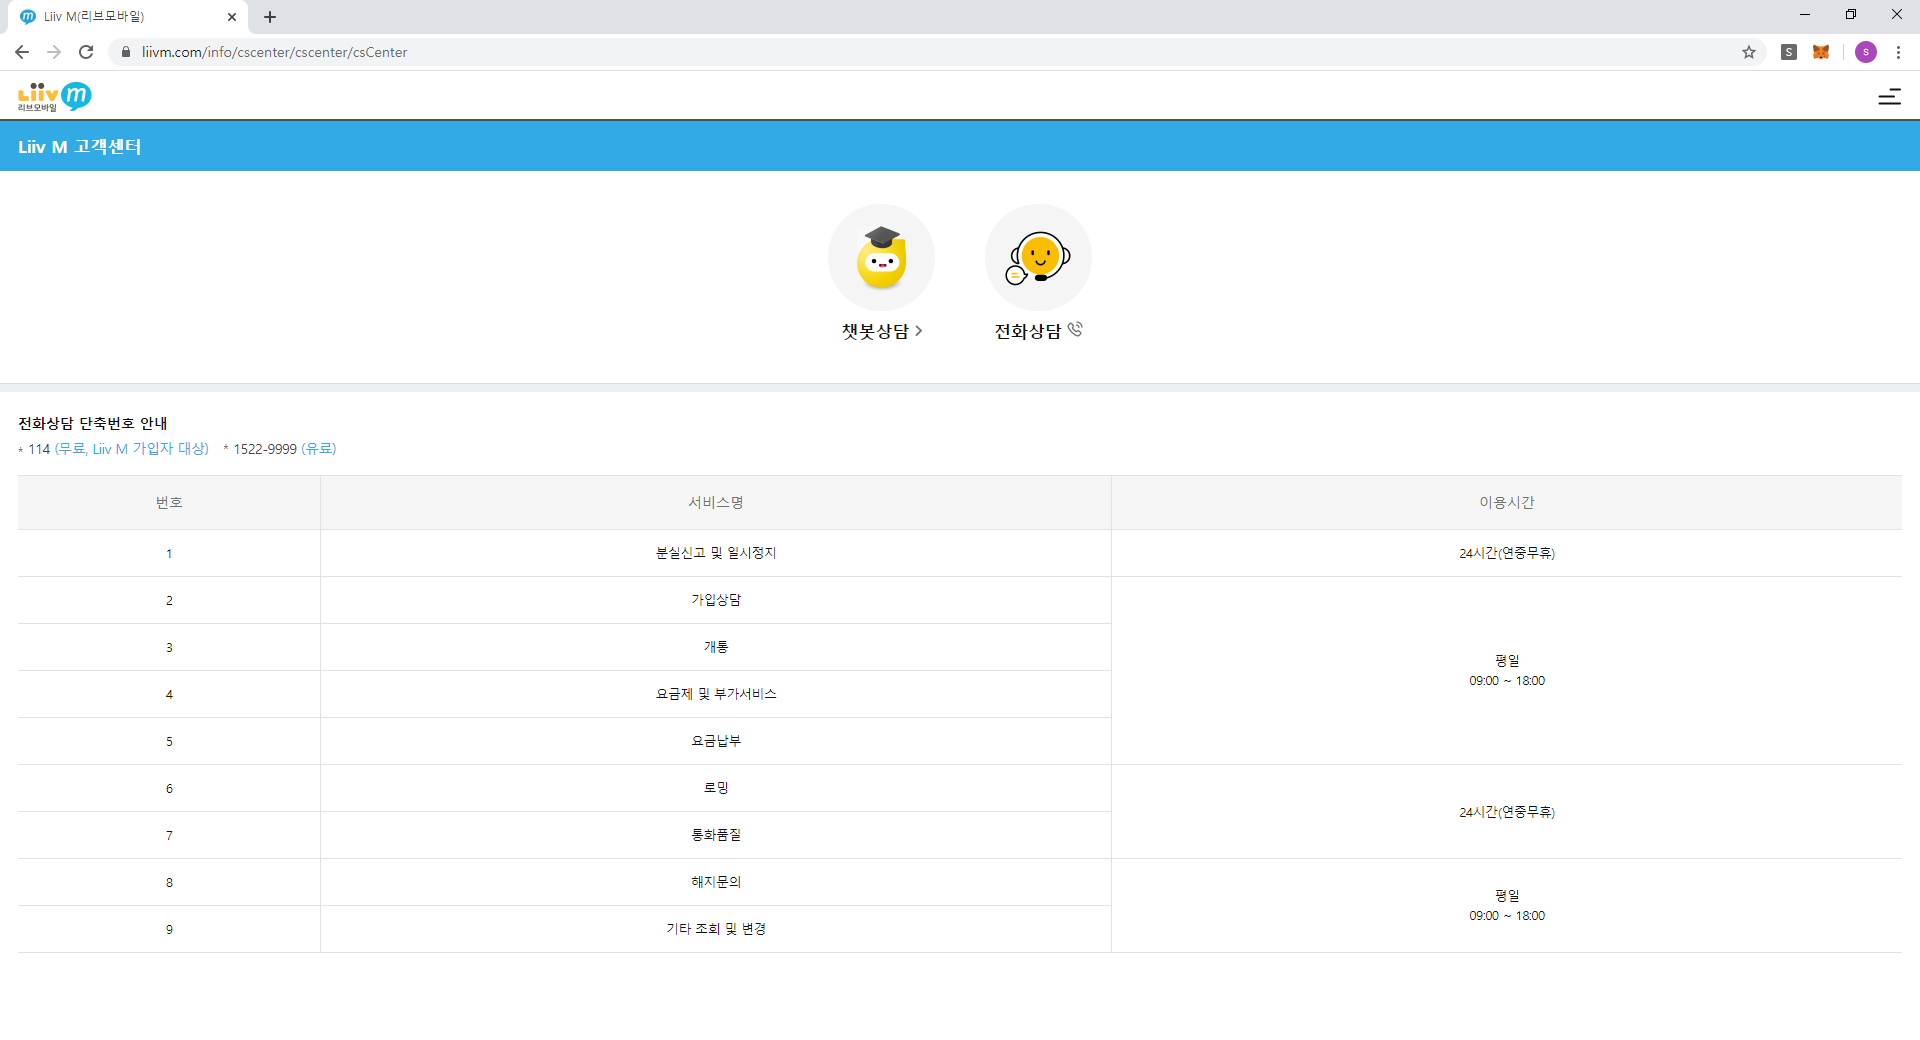Click the 기타 조회 및 변경 cell
The image size is (1920, 1040).
point(716,929)
